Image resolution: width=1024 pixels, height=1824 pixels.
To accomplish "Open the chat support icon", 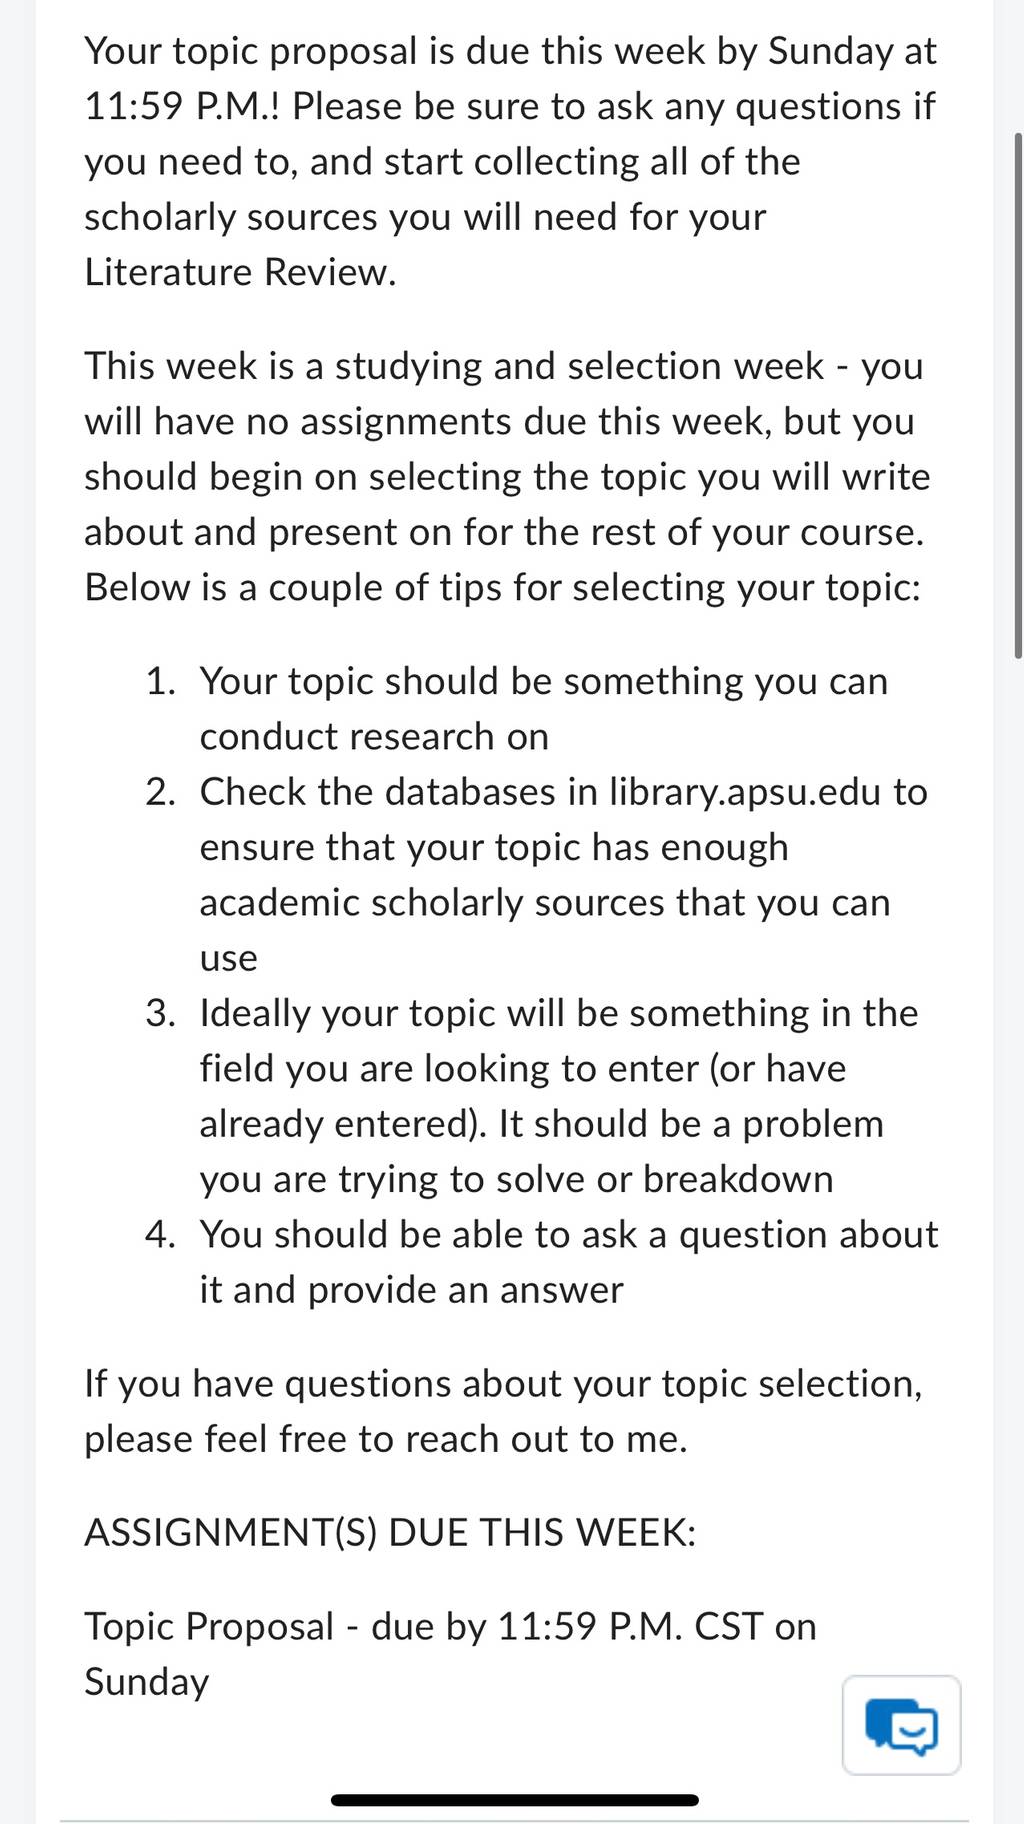I will pos(901,1725).
